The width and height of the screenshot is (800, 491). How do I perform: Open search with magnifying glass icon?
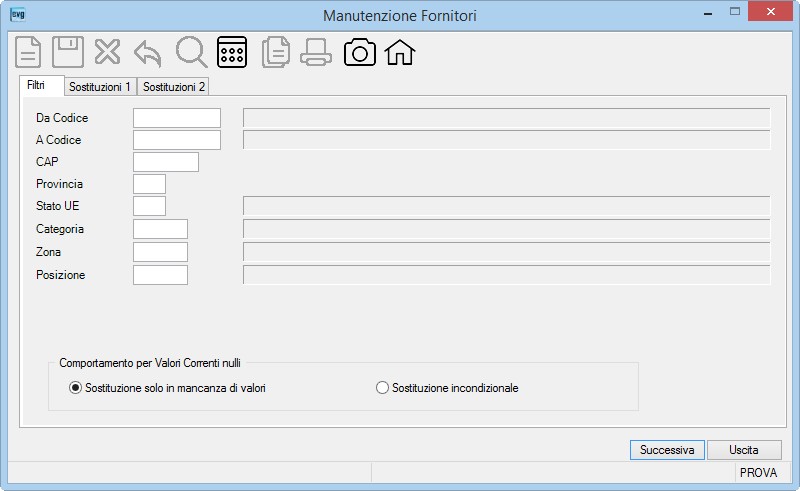[x=191, y=52]
